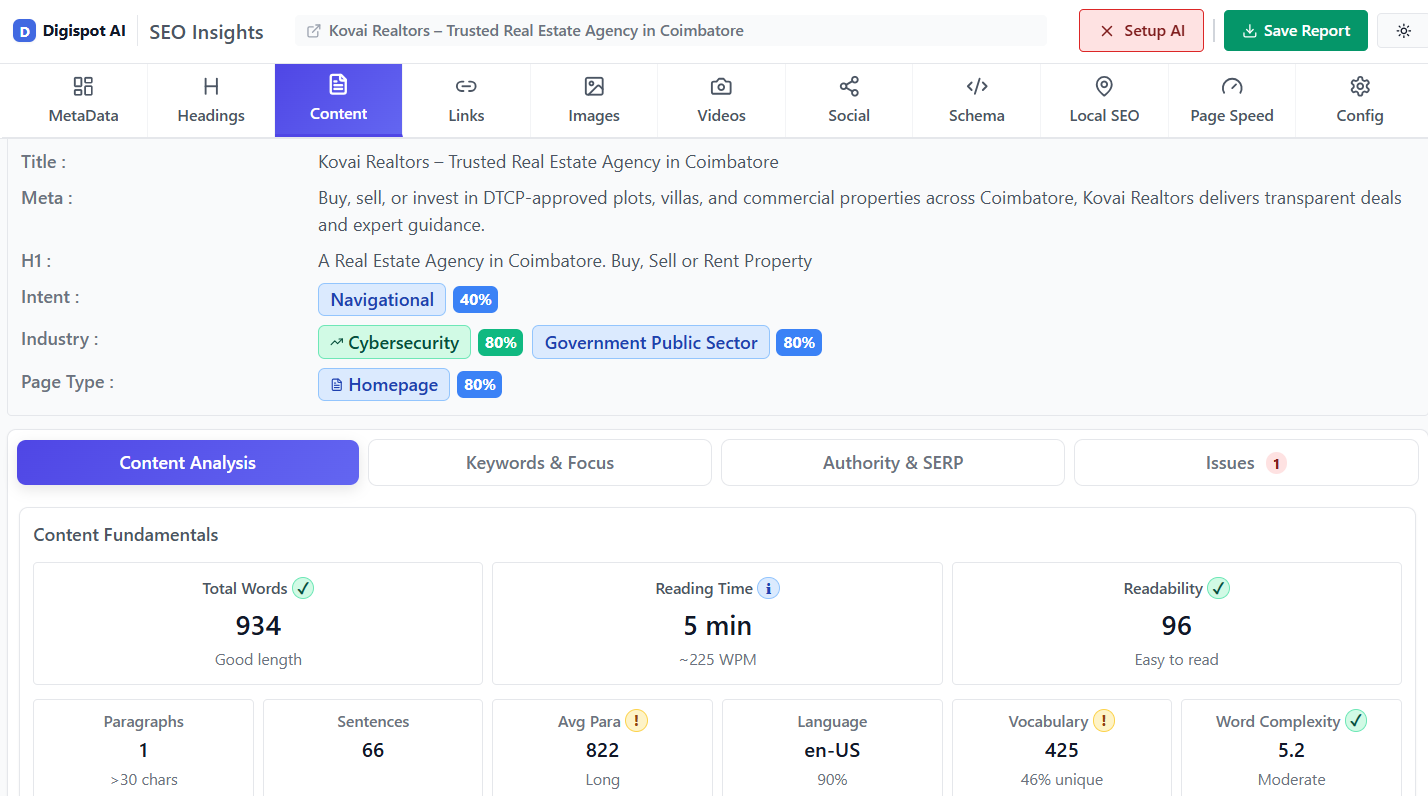1428x796 pixels.
Task: Click the Readability score 96
Action: pyautogui.click(x=1177, y=626)
